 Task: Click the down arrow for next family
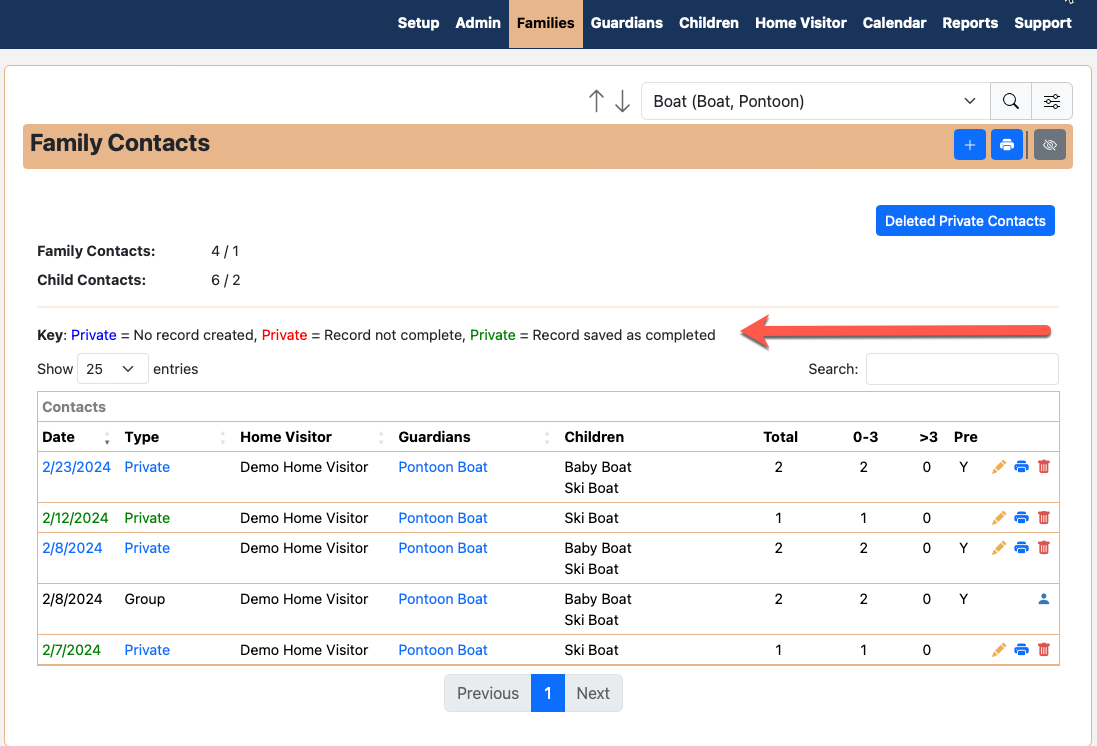(622, 101)
